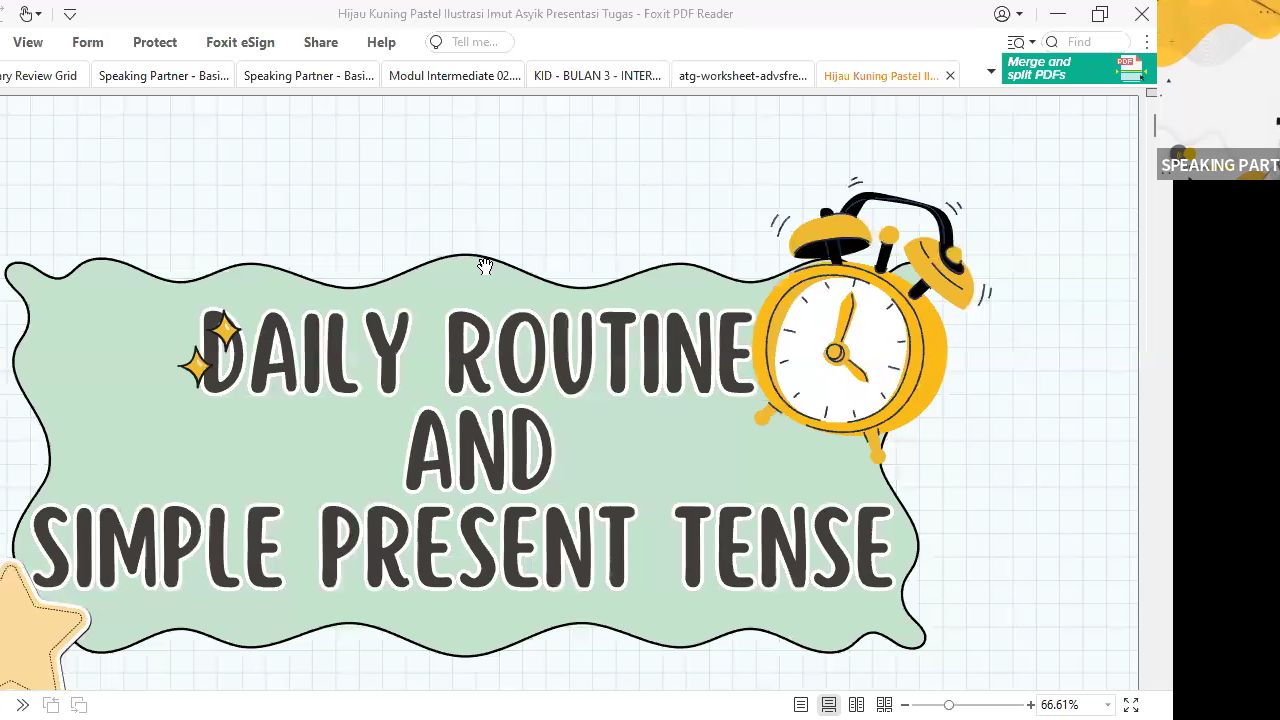Click the panel toggle icon above the scrollbar
The image size is (1280, 720).
[x=1152, y=93]
